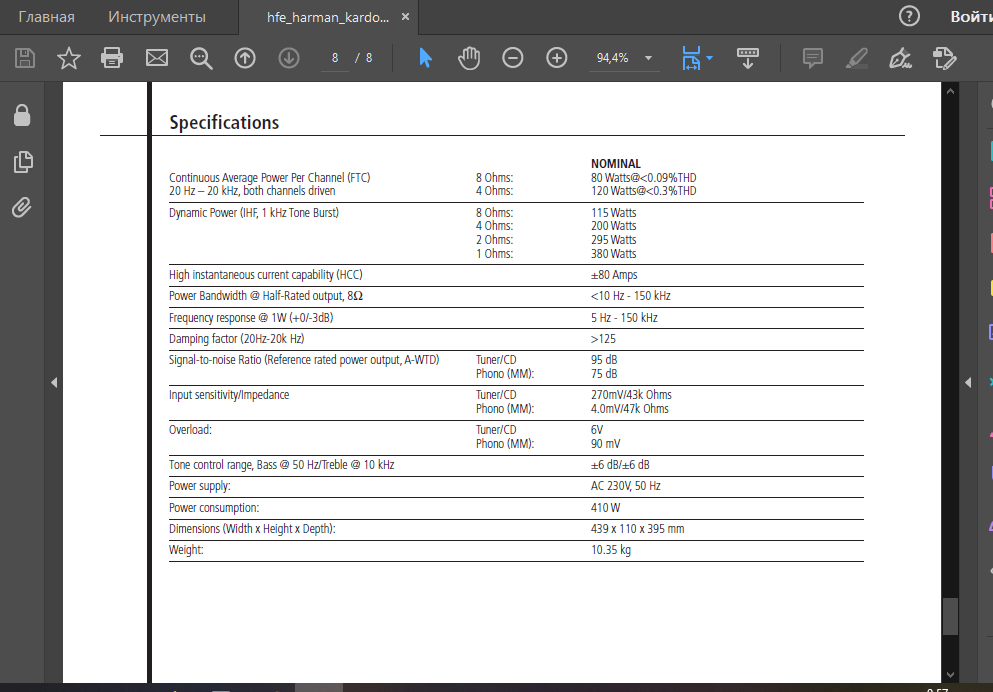Open the Инструменты tab

(x=156, y=17)
